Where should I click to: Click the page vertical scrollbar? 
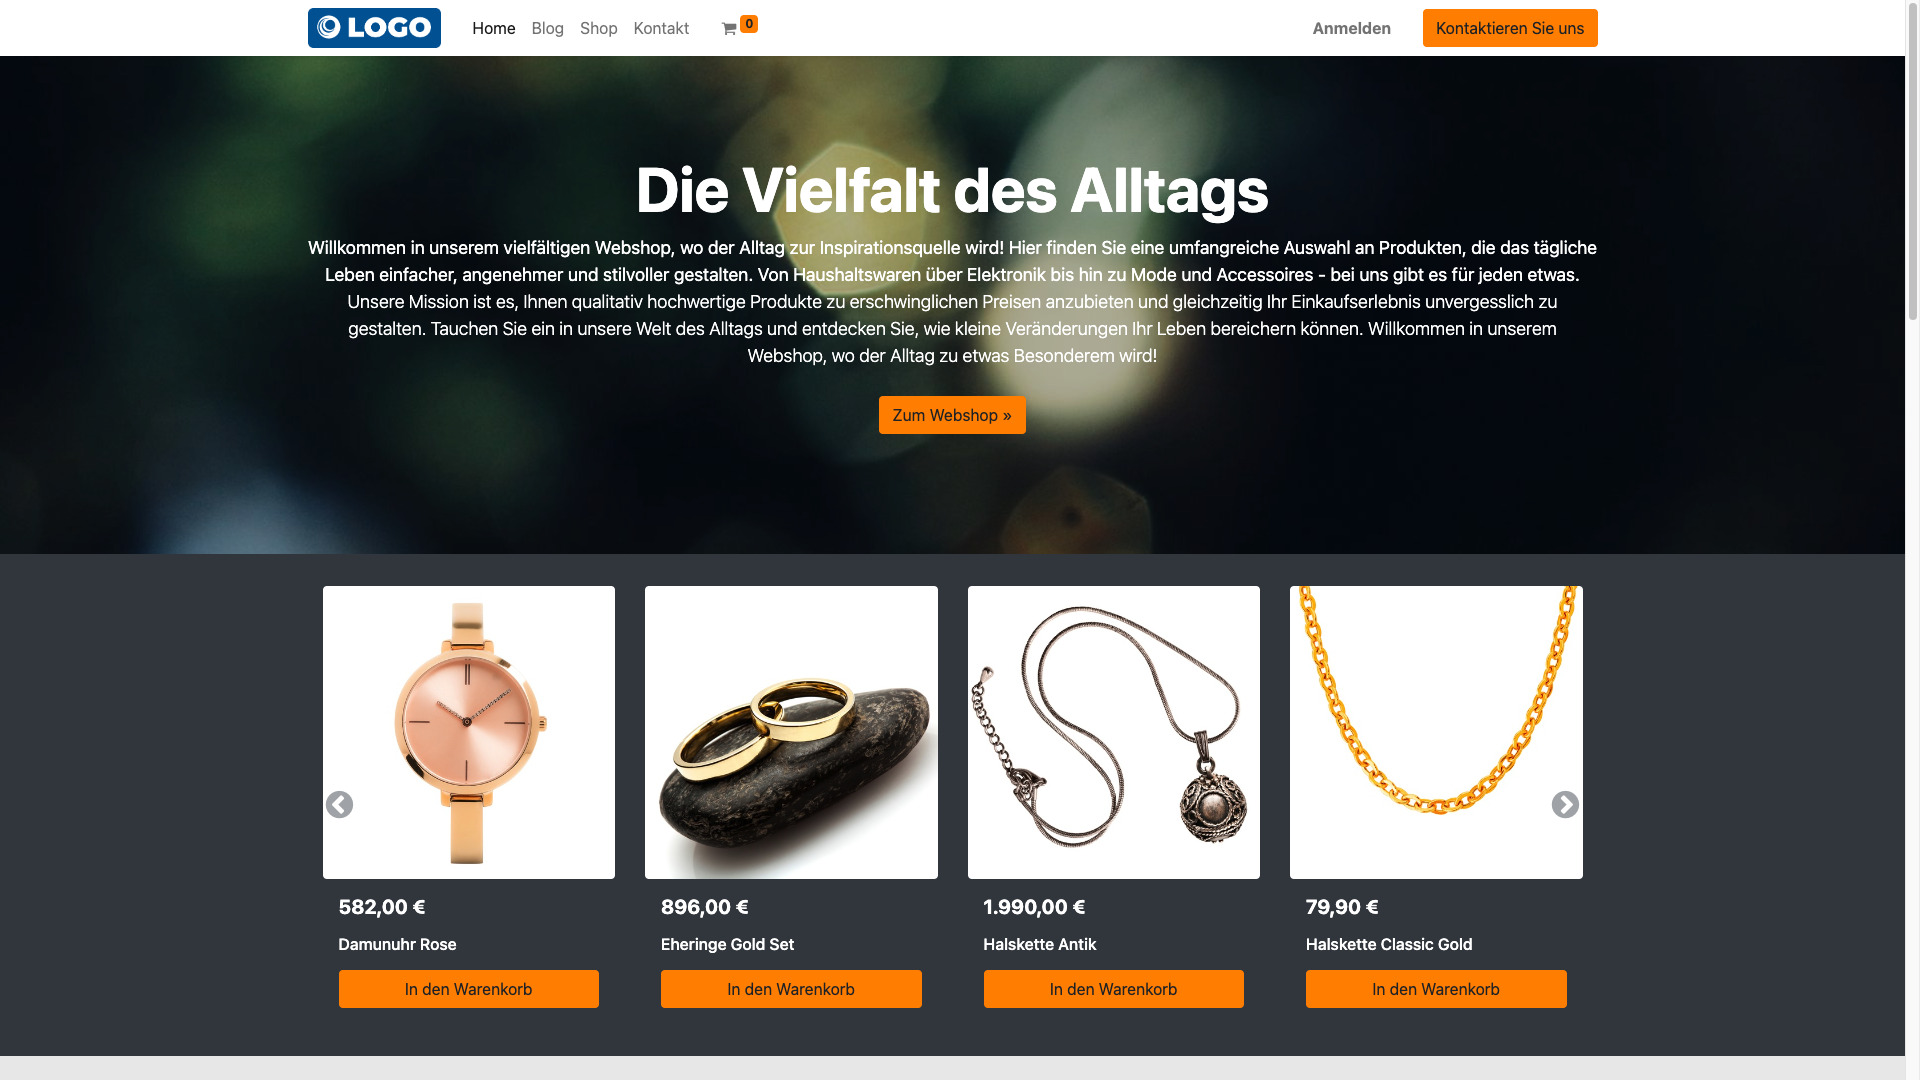[x=1912, y=160]
